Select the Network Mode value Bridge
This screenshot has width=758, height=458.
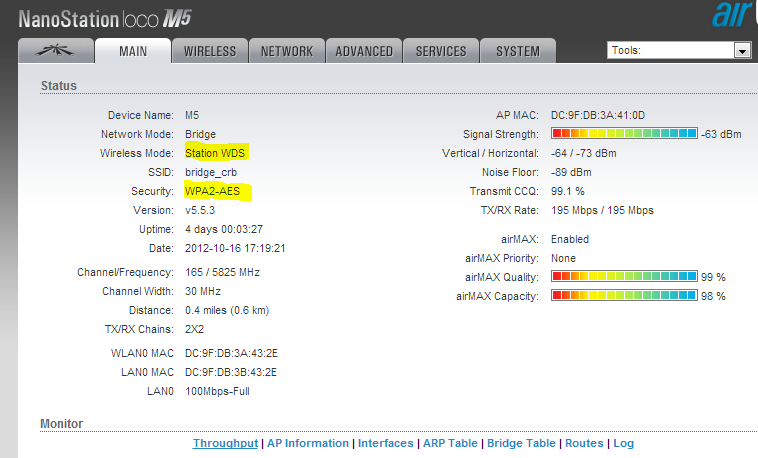(201, 134)
